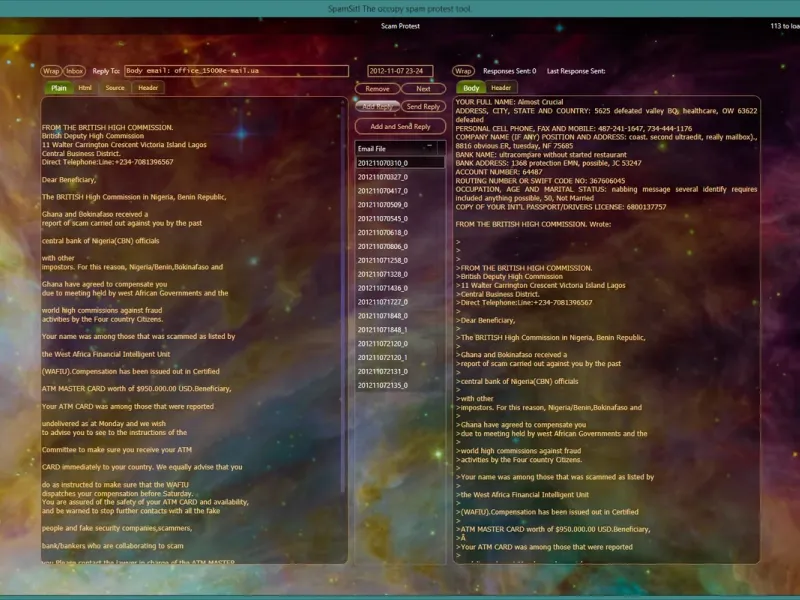This screenshot has height=600, width=800.
Task: Select email file 201211070545_0
Action: coord(400,218)
